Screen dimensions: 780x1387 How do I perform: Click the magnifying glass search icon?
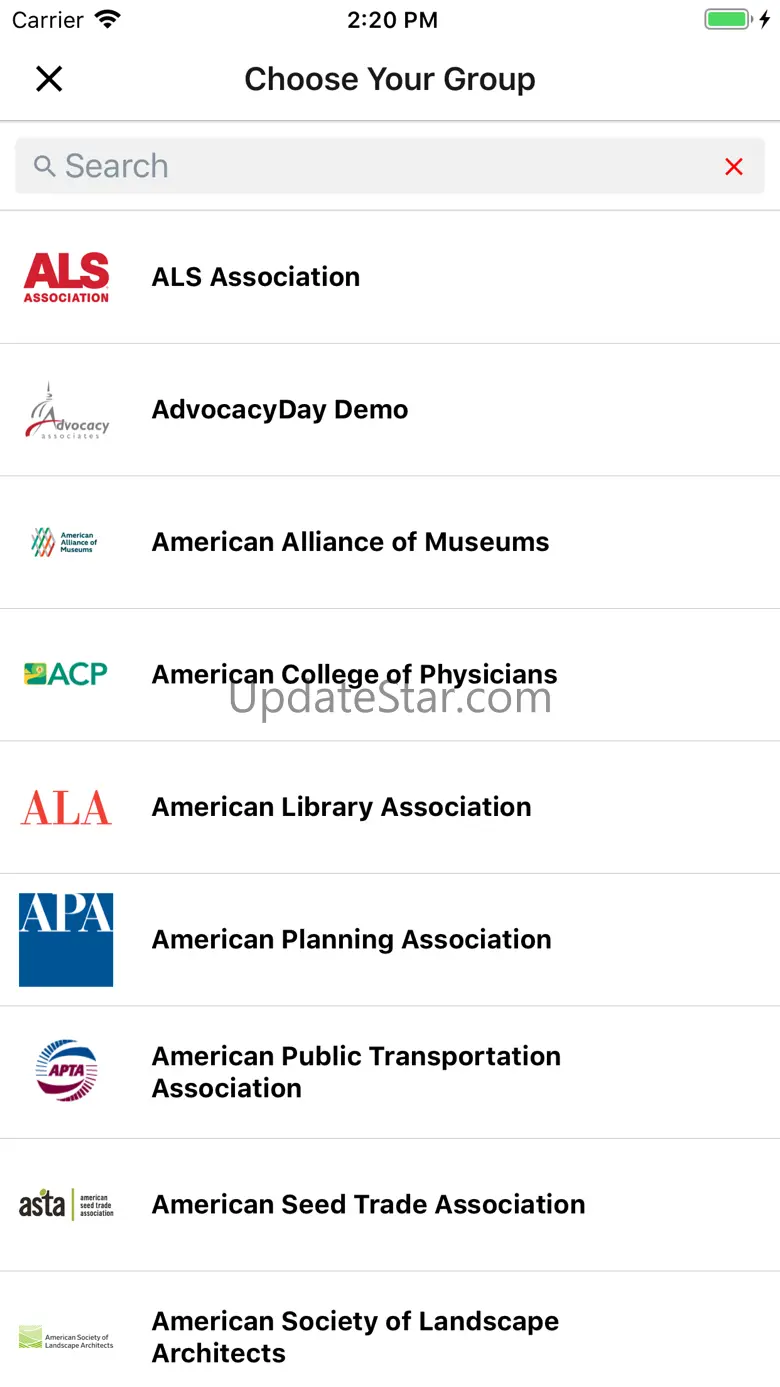[44, 166]
